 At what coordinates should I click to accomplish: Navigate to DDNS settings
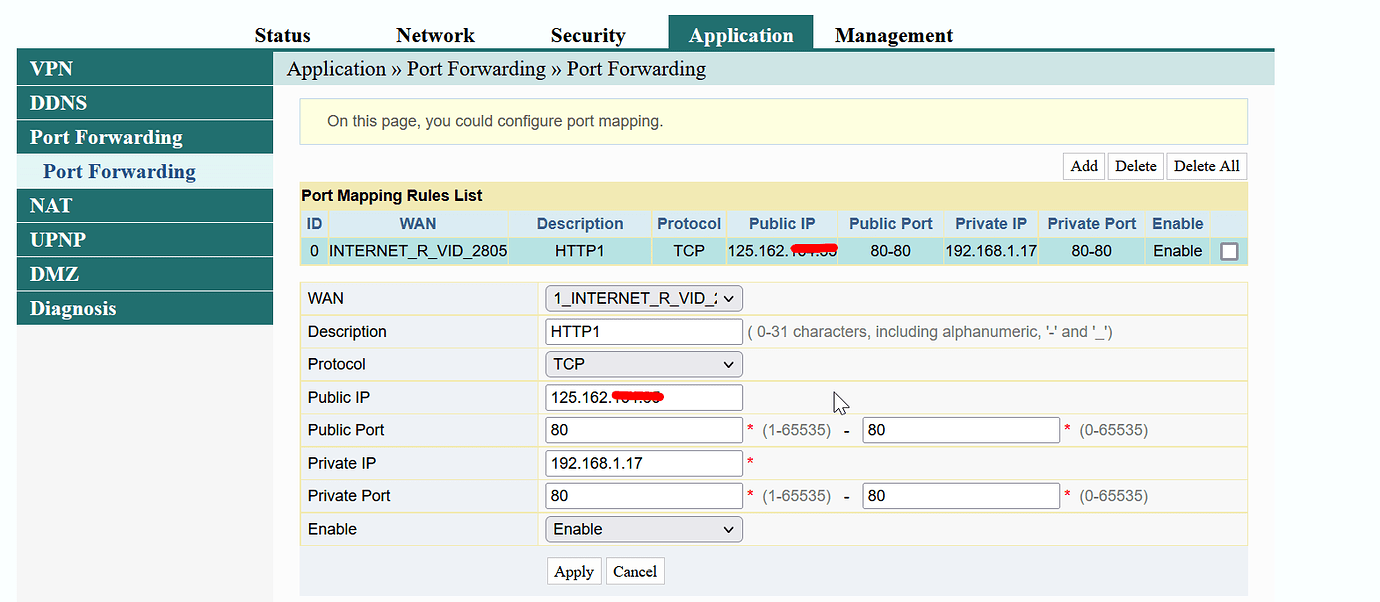tap(58, 102)
